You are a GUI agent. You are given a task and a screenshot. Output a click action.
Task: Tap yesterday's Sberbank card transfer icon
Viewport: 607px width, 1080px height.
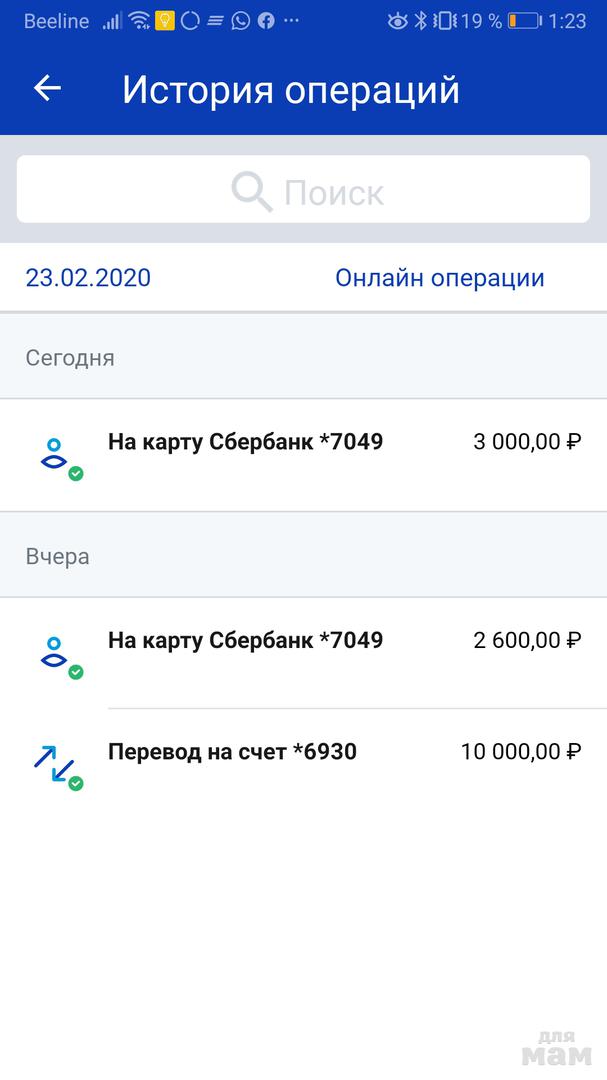coord(56,654)
